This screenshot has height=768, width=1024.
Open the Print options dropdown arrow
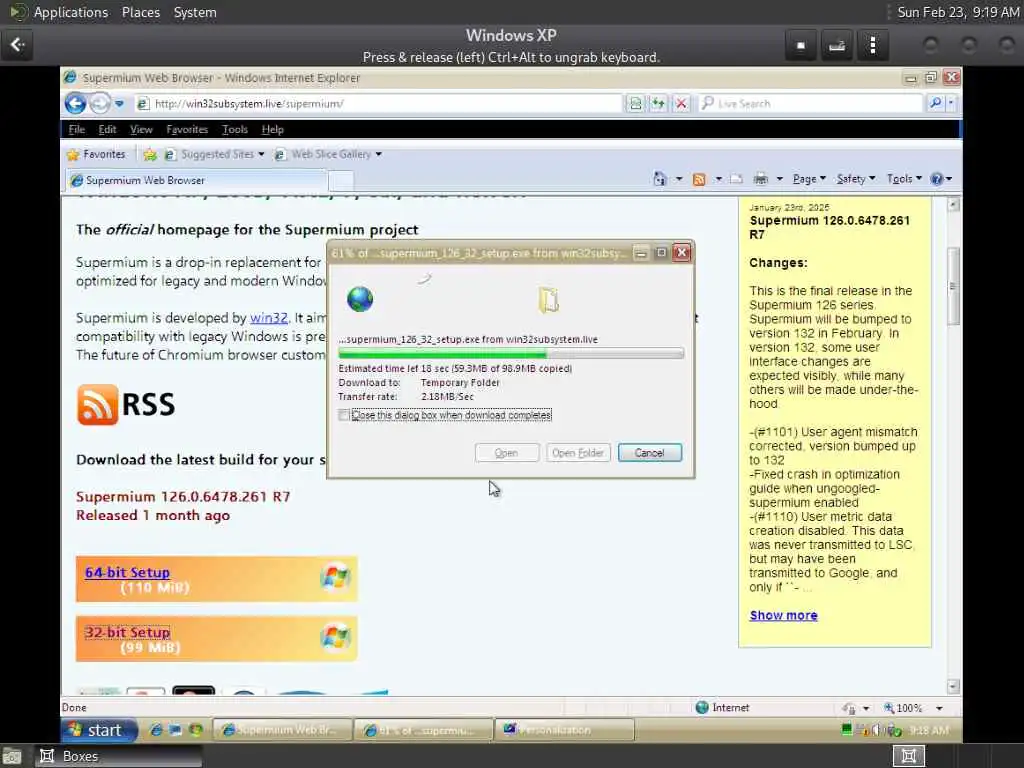point(779,179)
